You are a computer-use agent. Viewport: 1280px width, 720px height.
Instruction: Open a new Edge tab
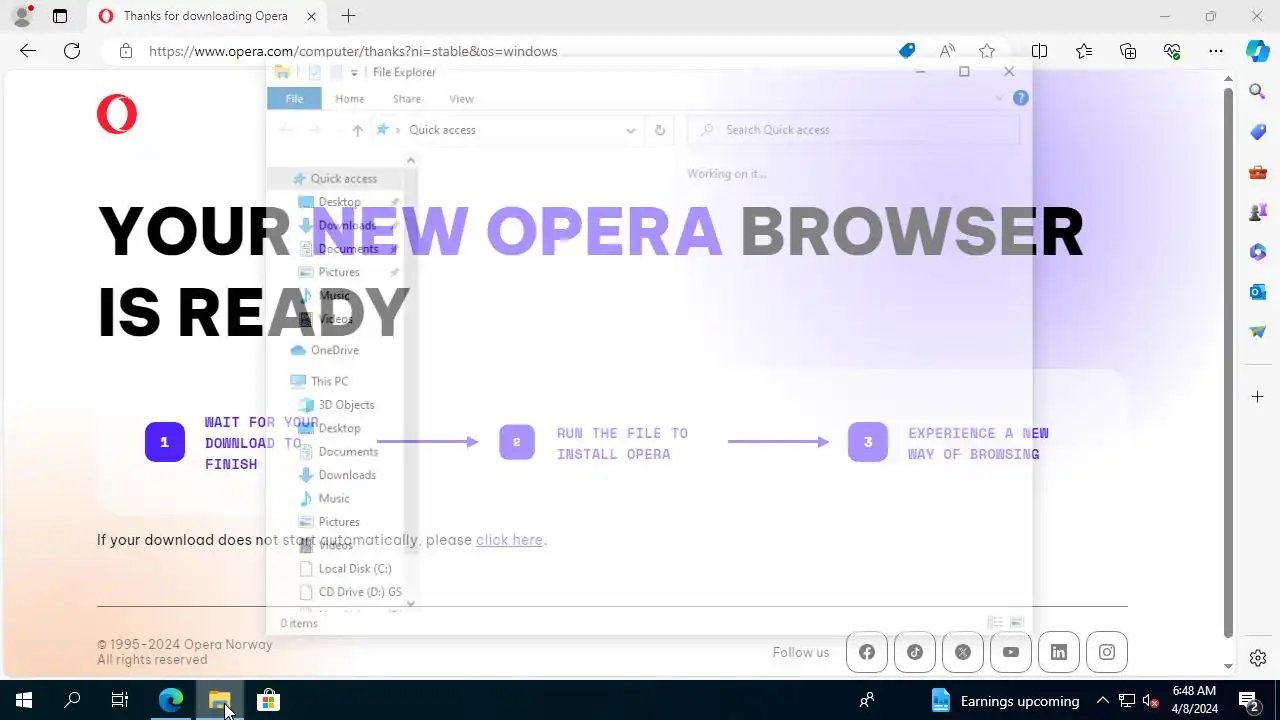tap(348, 16)
